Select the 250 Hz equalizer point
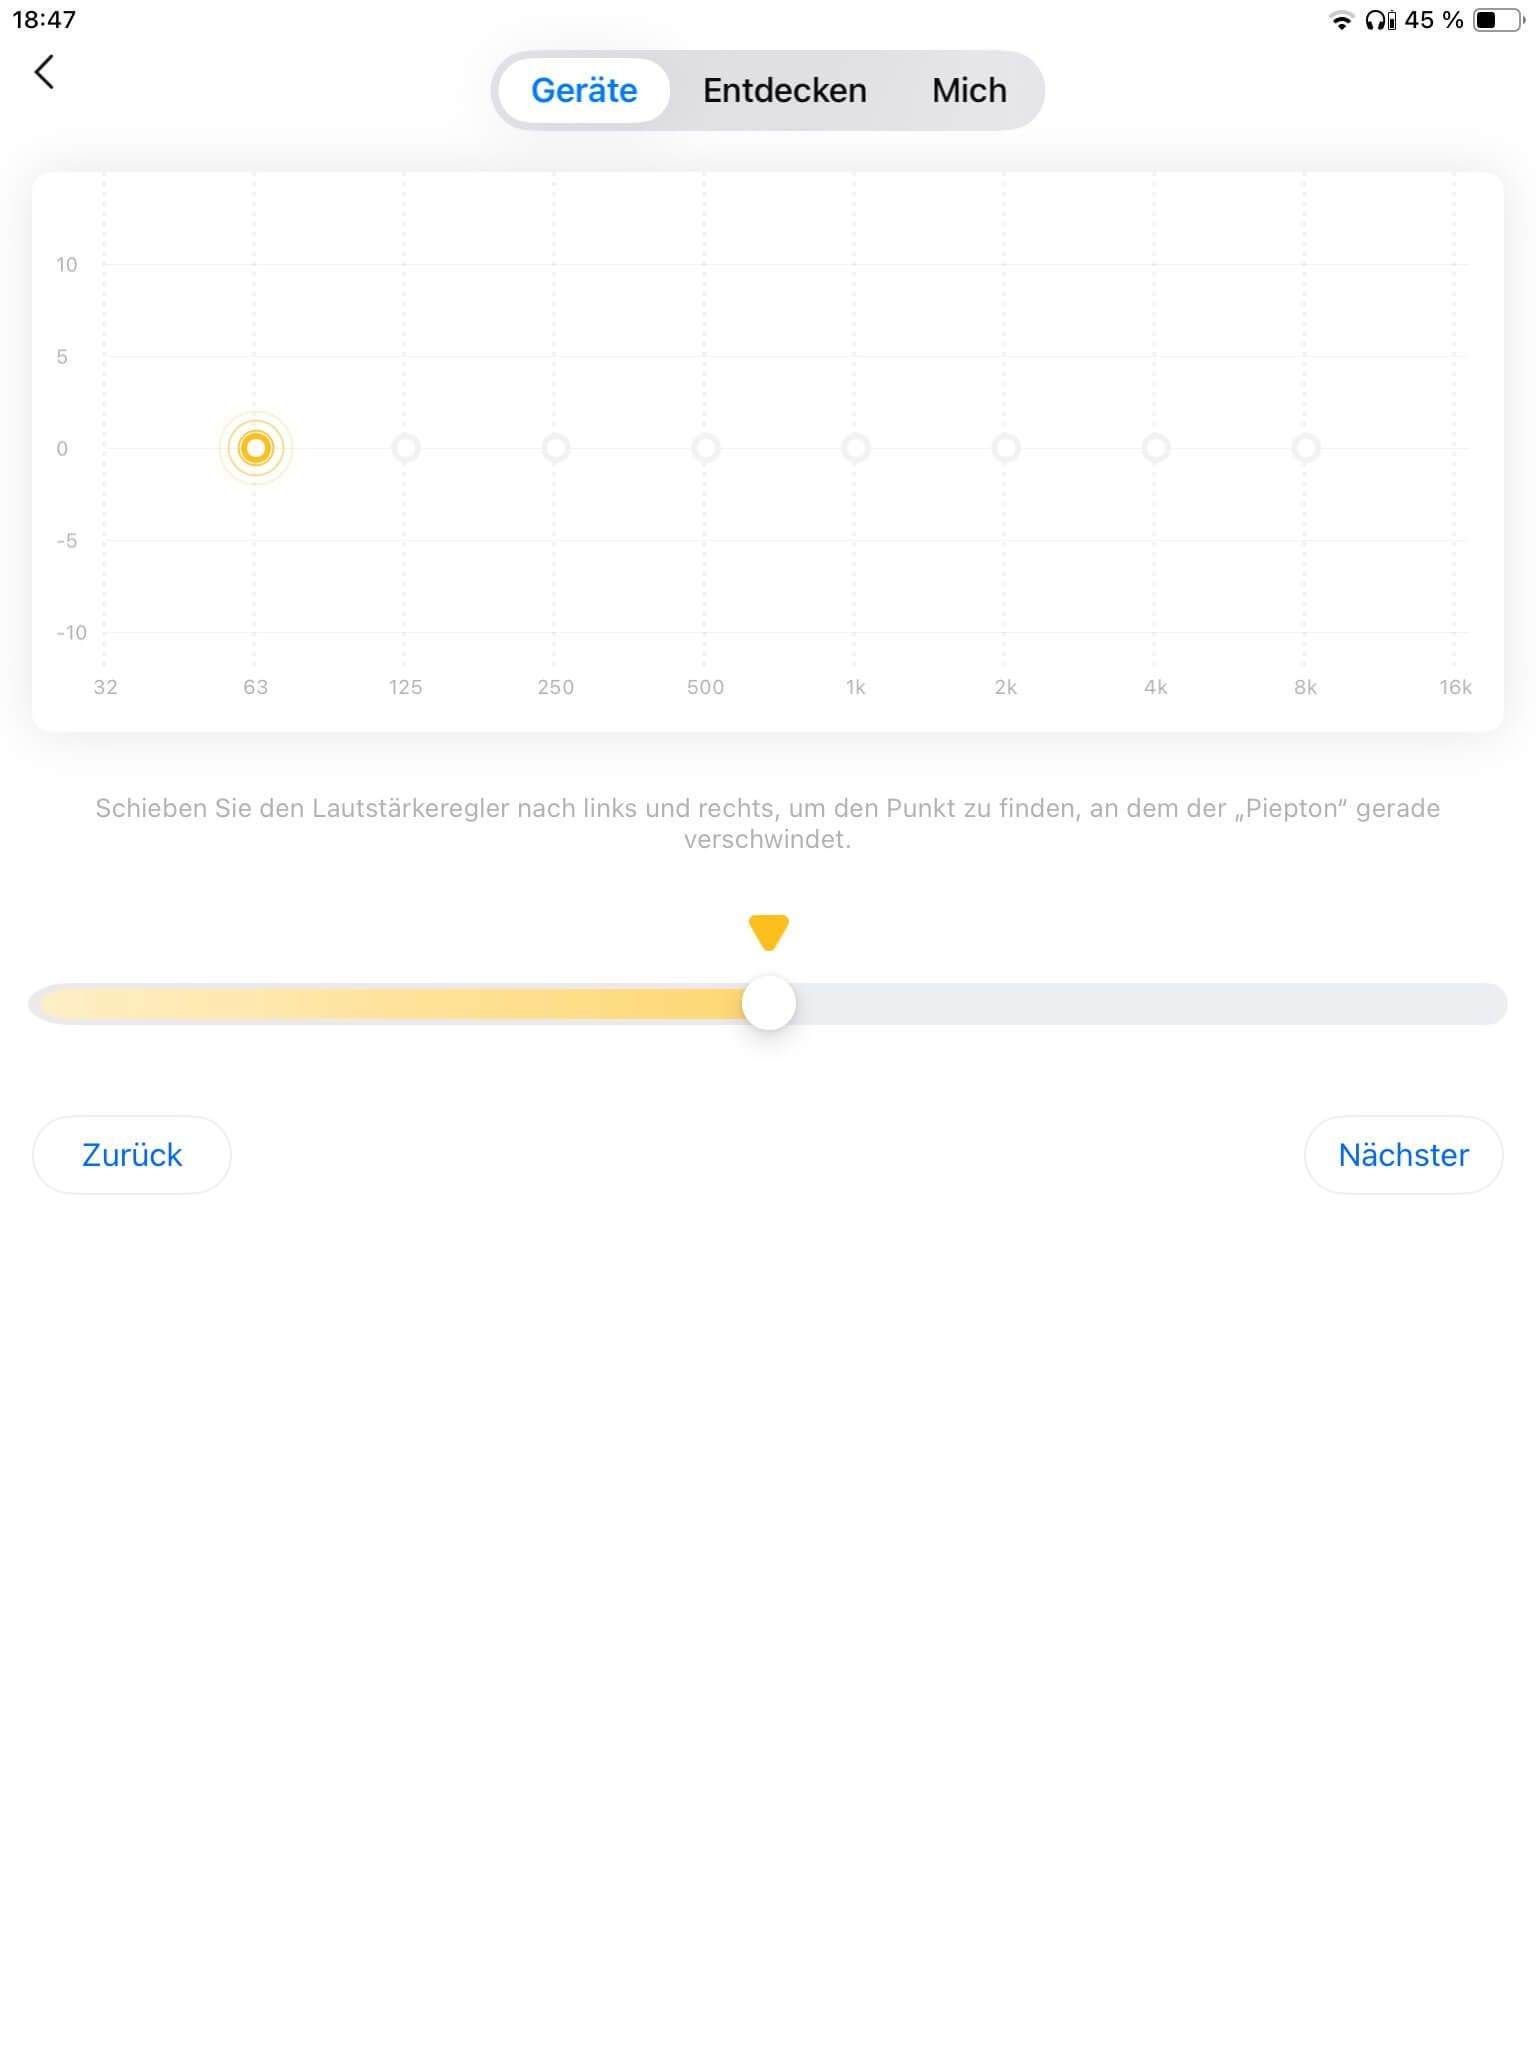 556,448
